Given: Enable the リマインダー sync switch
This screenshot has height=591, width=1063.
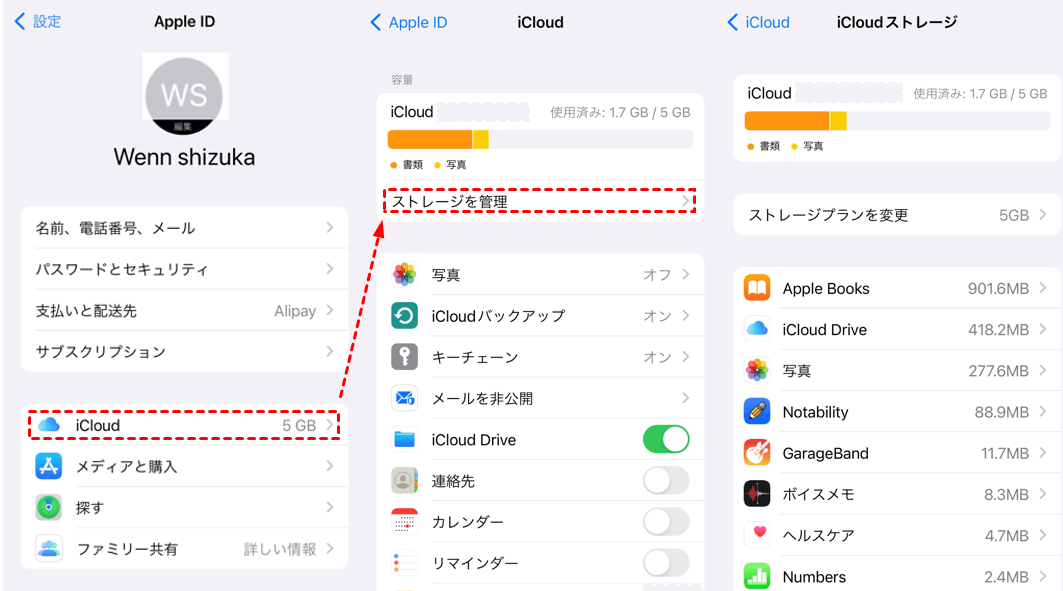Looking at the screenshot, I should coord(666,563).
